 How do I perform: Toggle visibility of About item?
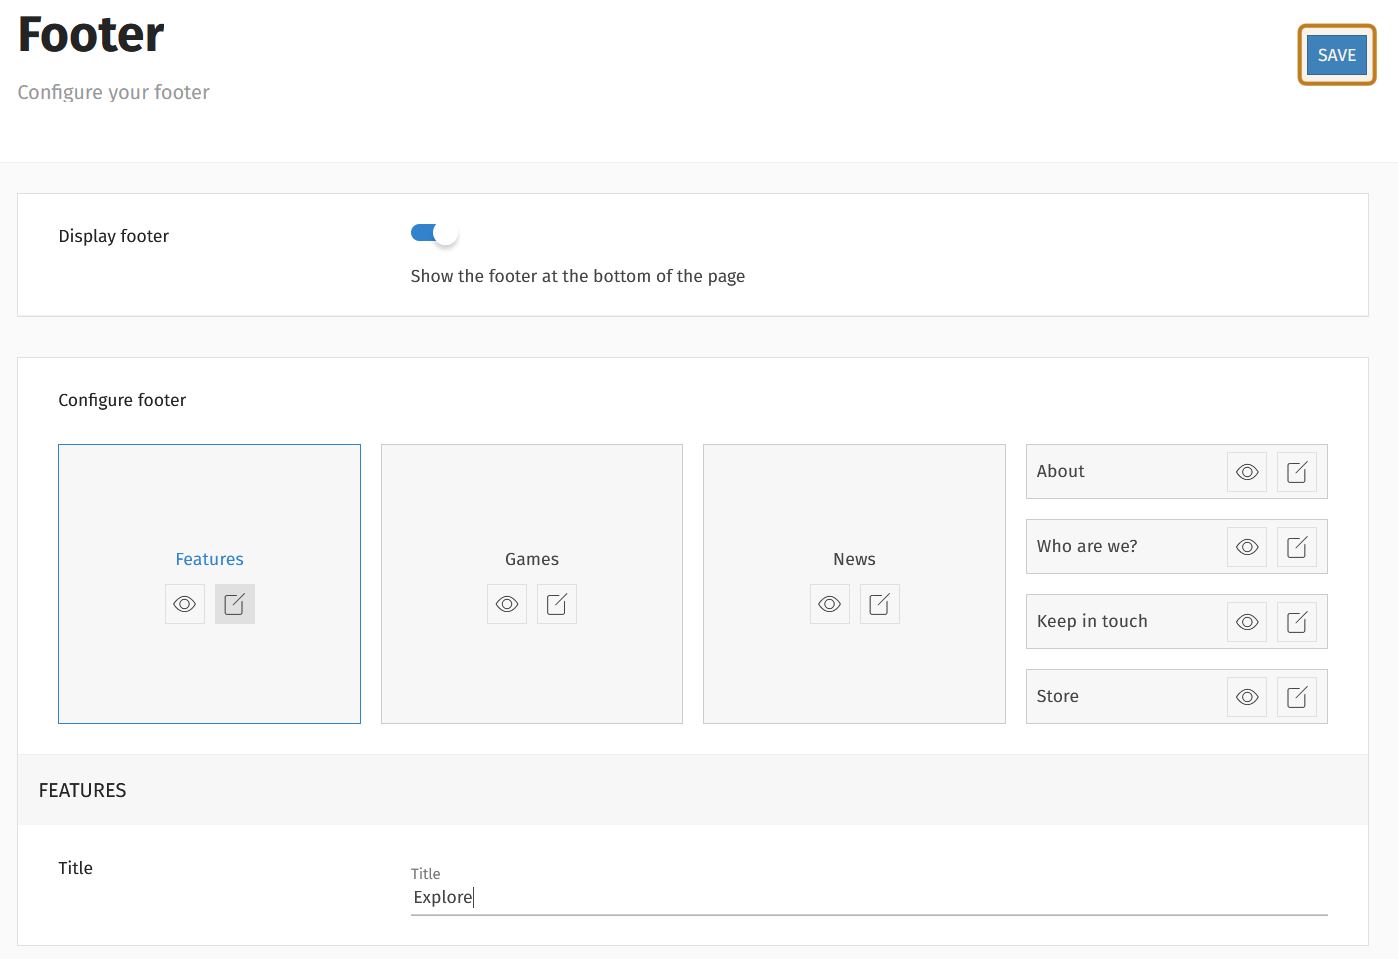[1247, 472]
